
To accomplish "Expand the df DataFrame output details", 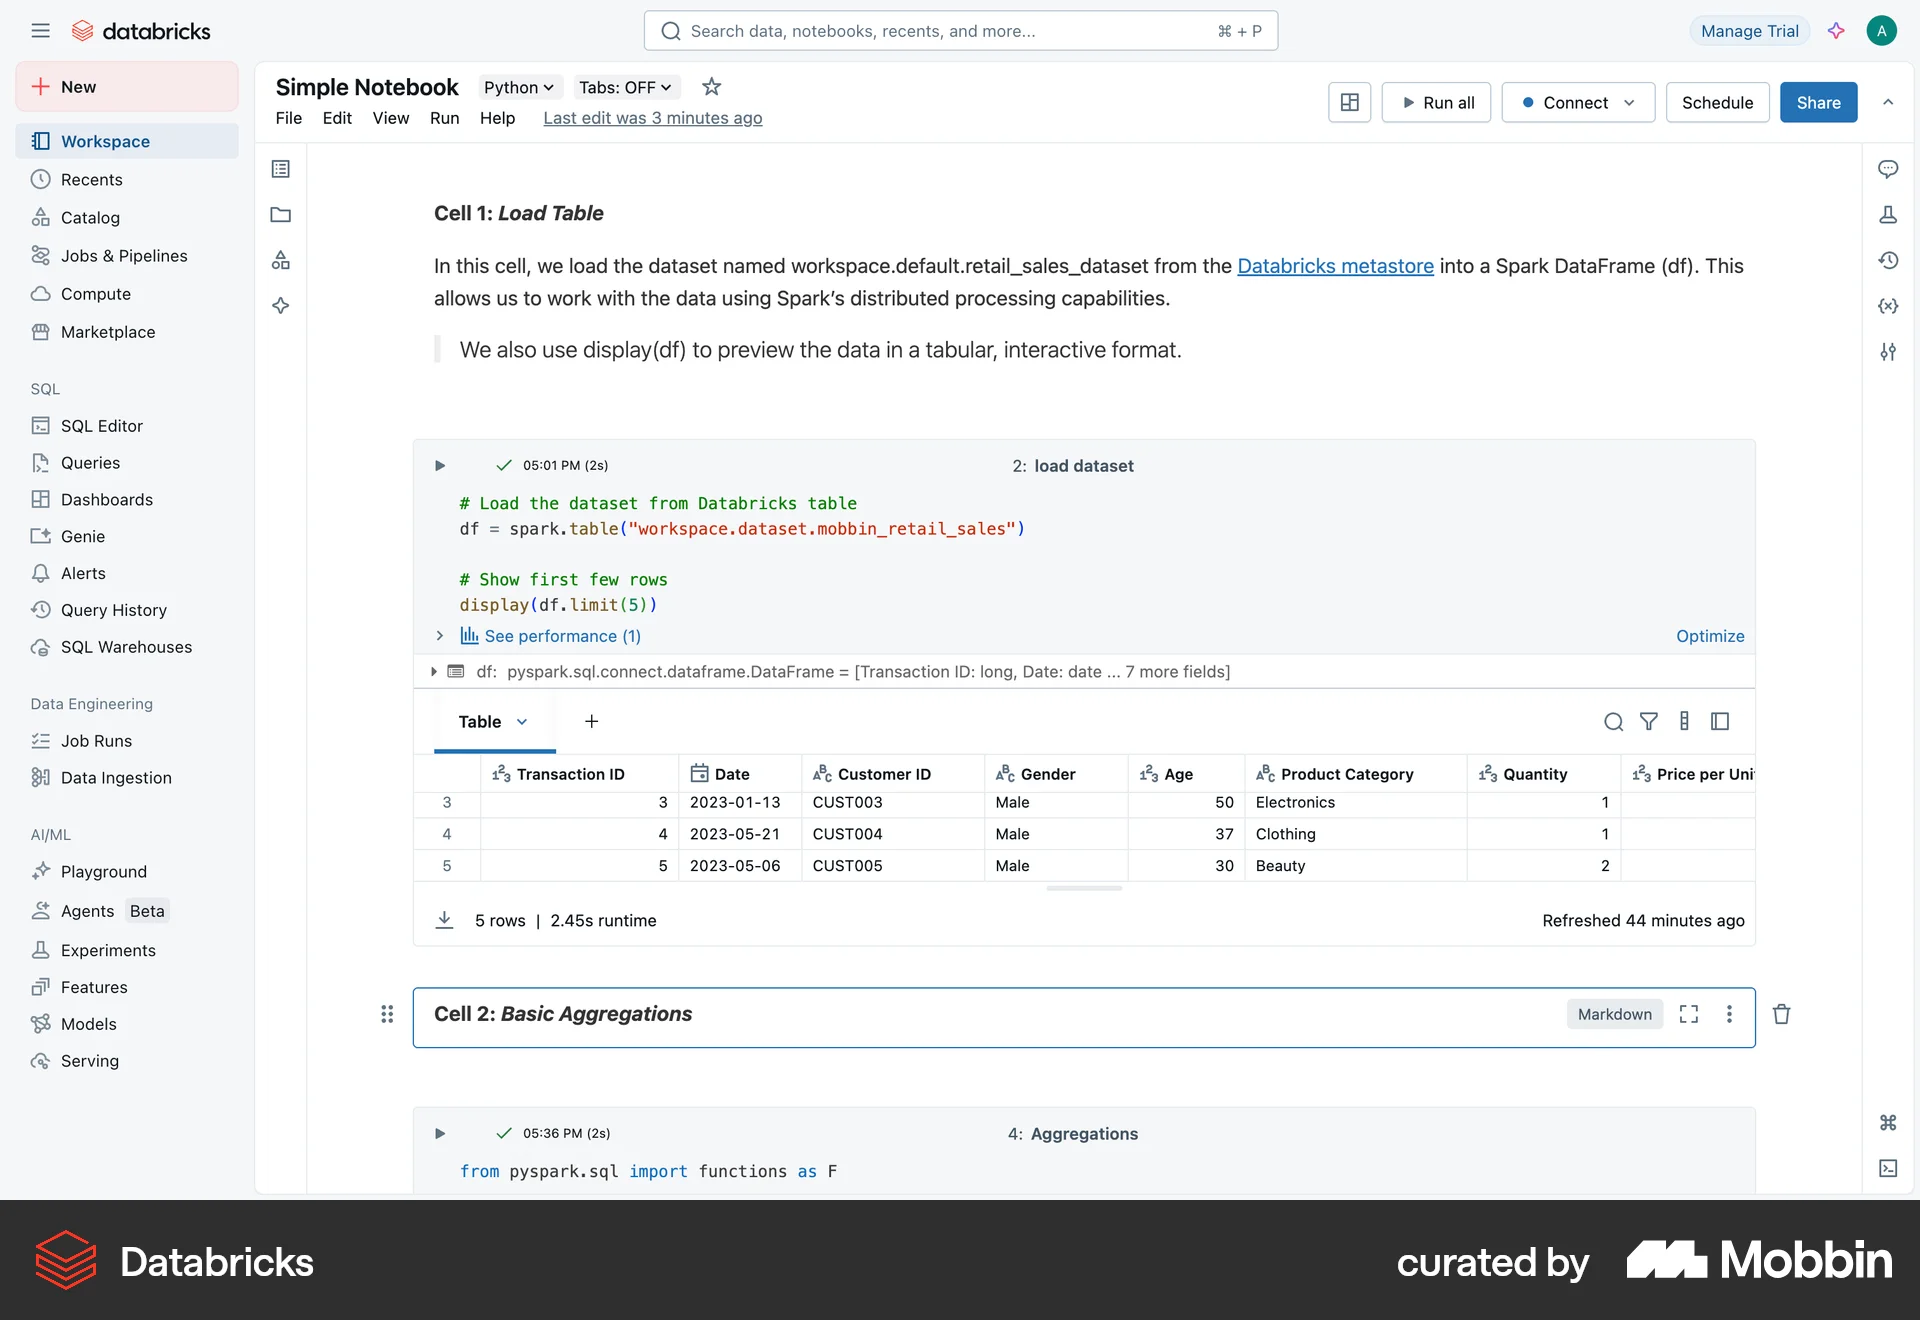I will 433,671.
